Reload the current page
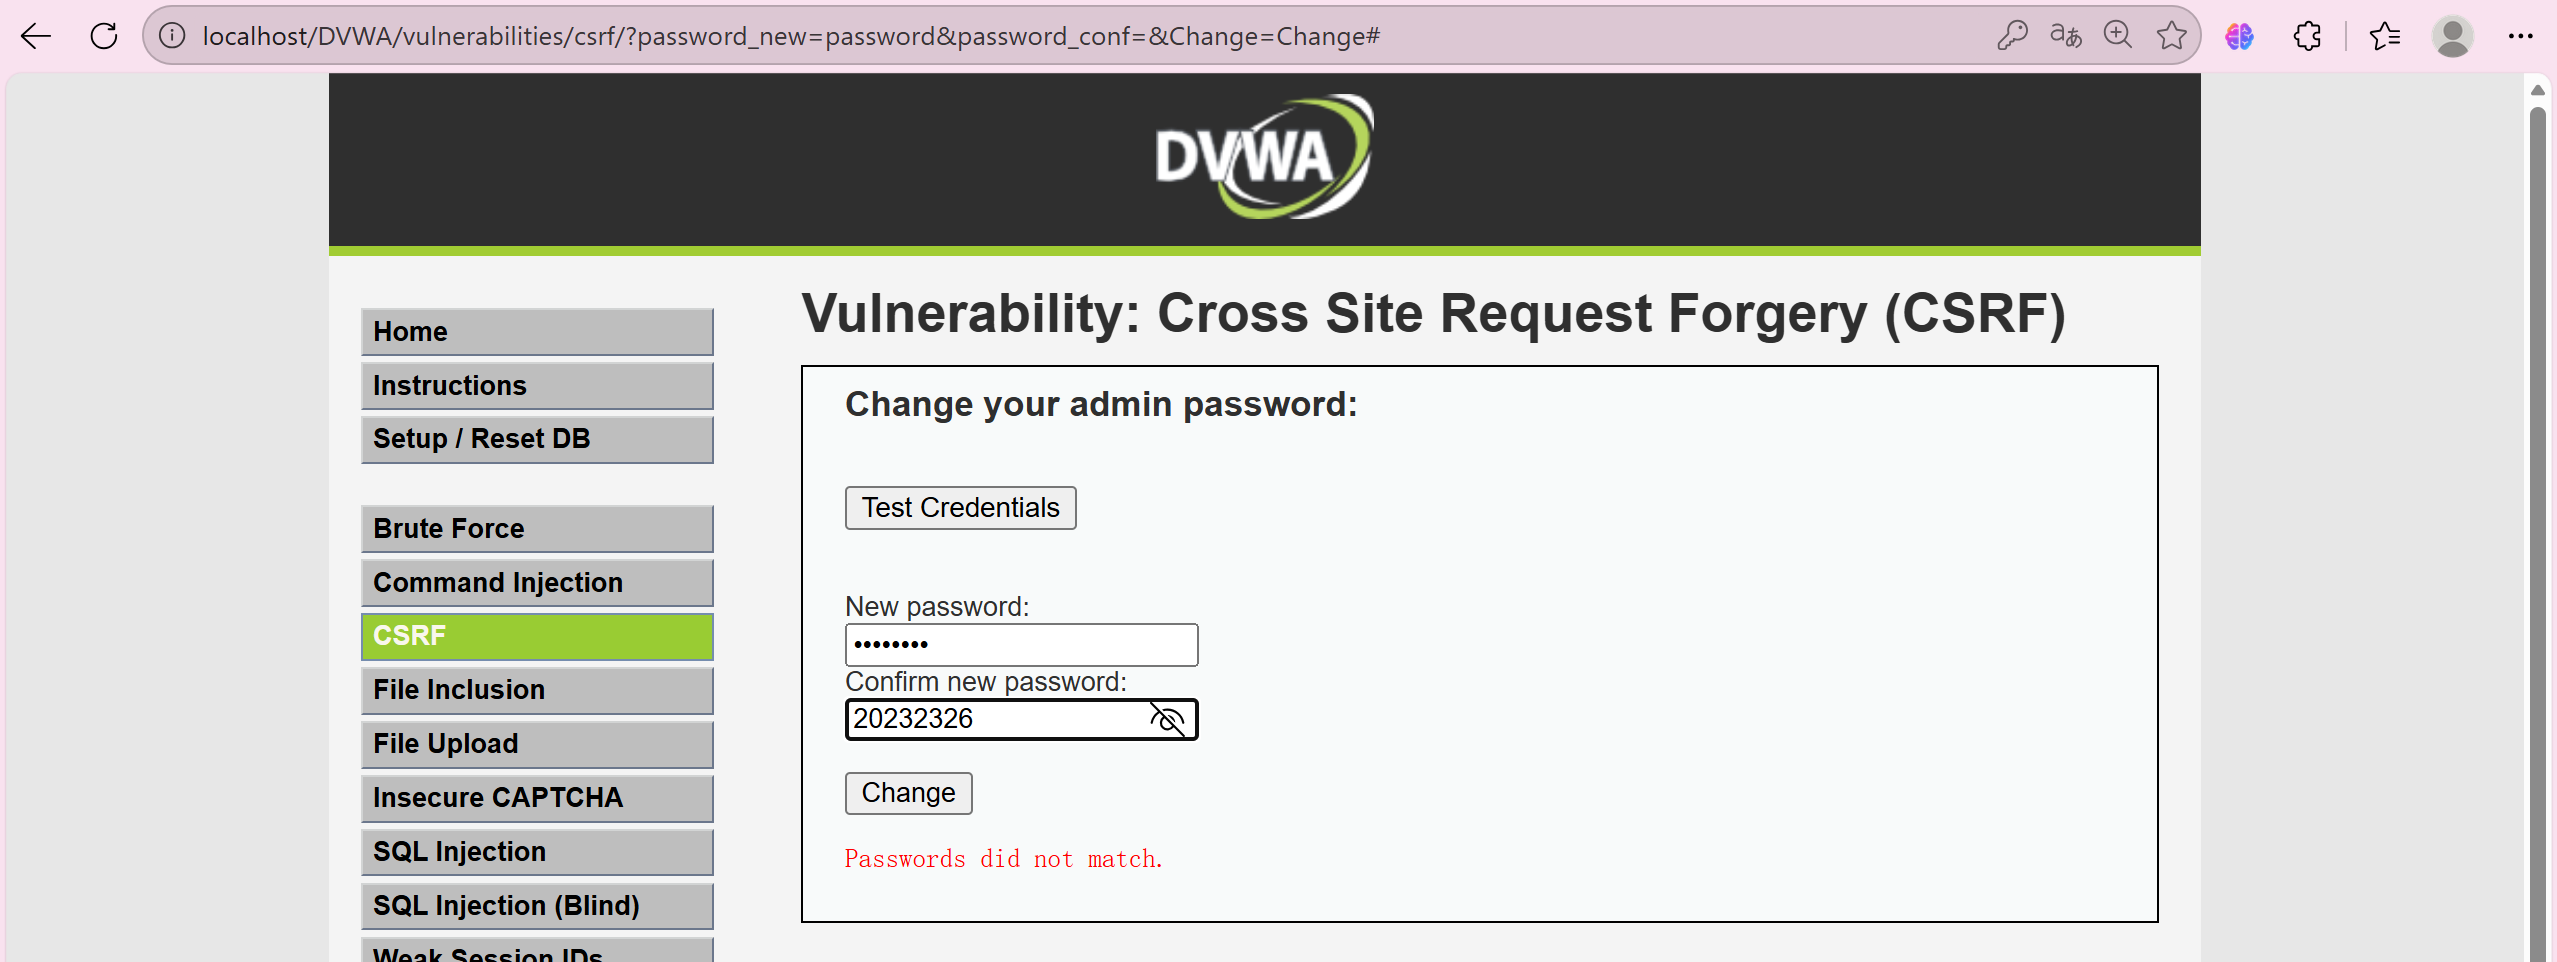The height and width of the screenshot is (962, 2557). [104, 37]
